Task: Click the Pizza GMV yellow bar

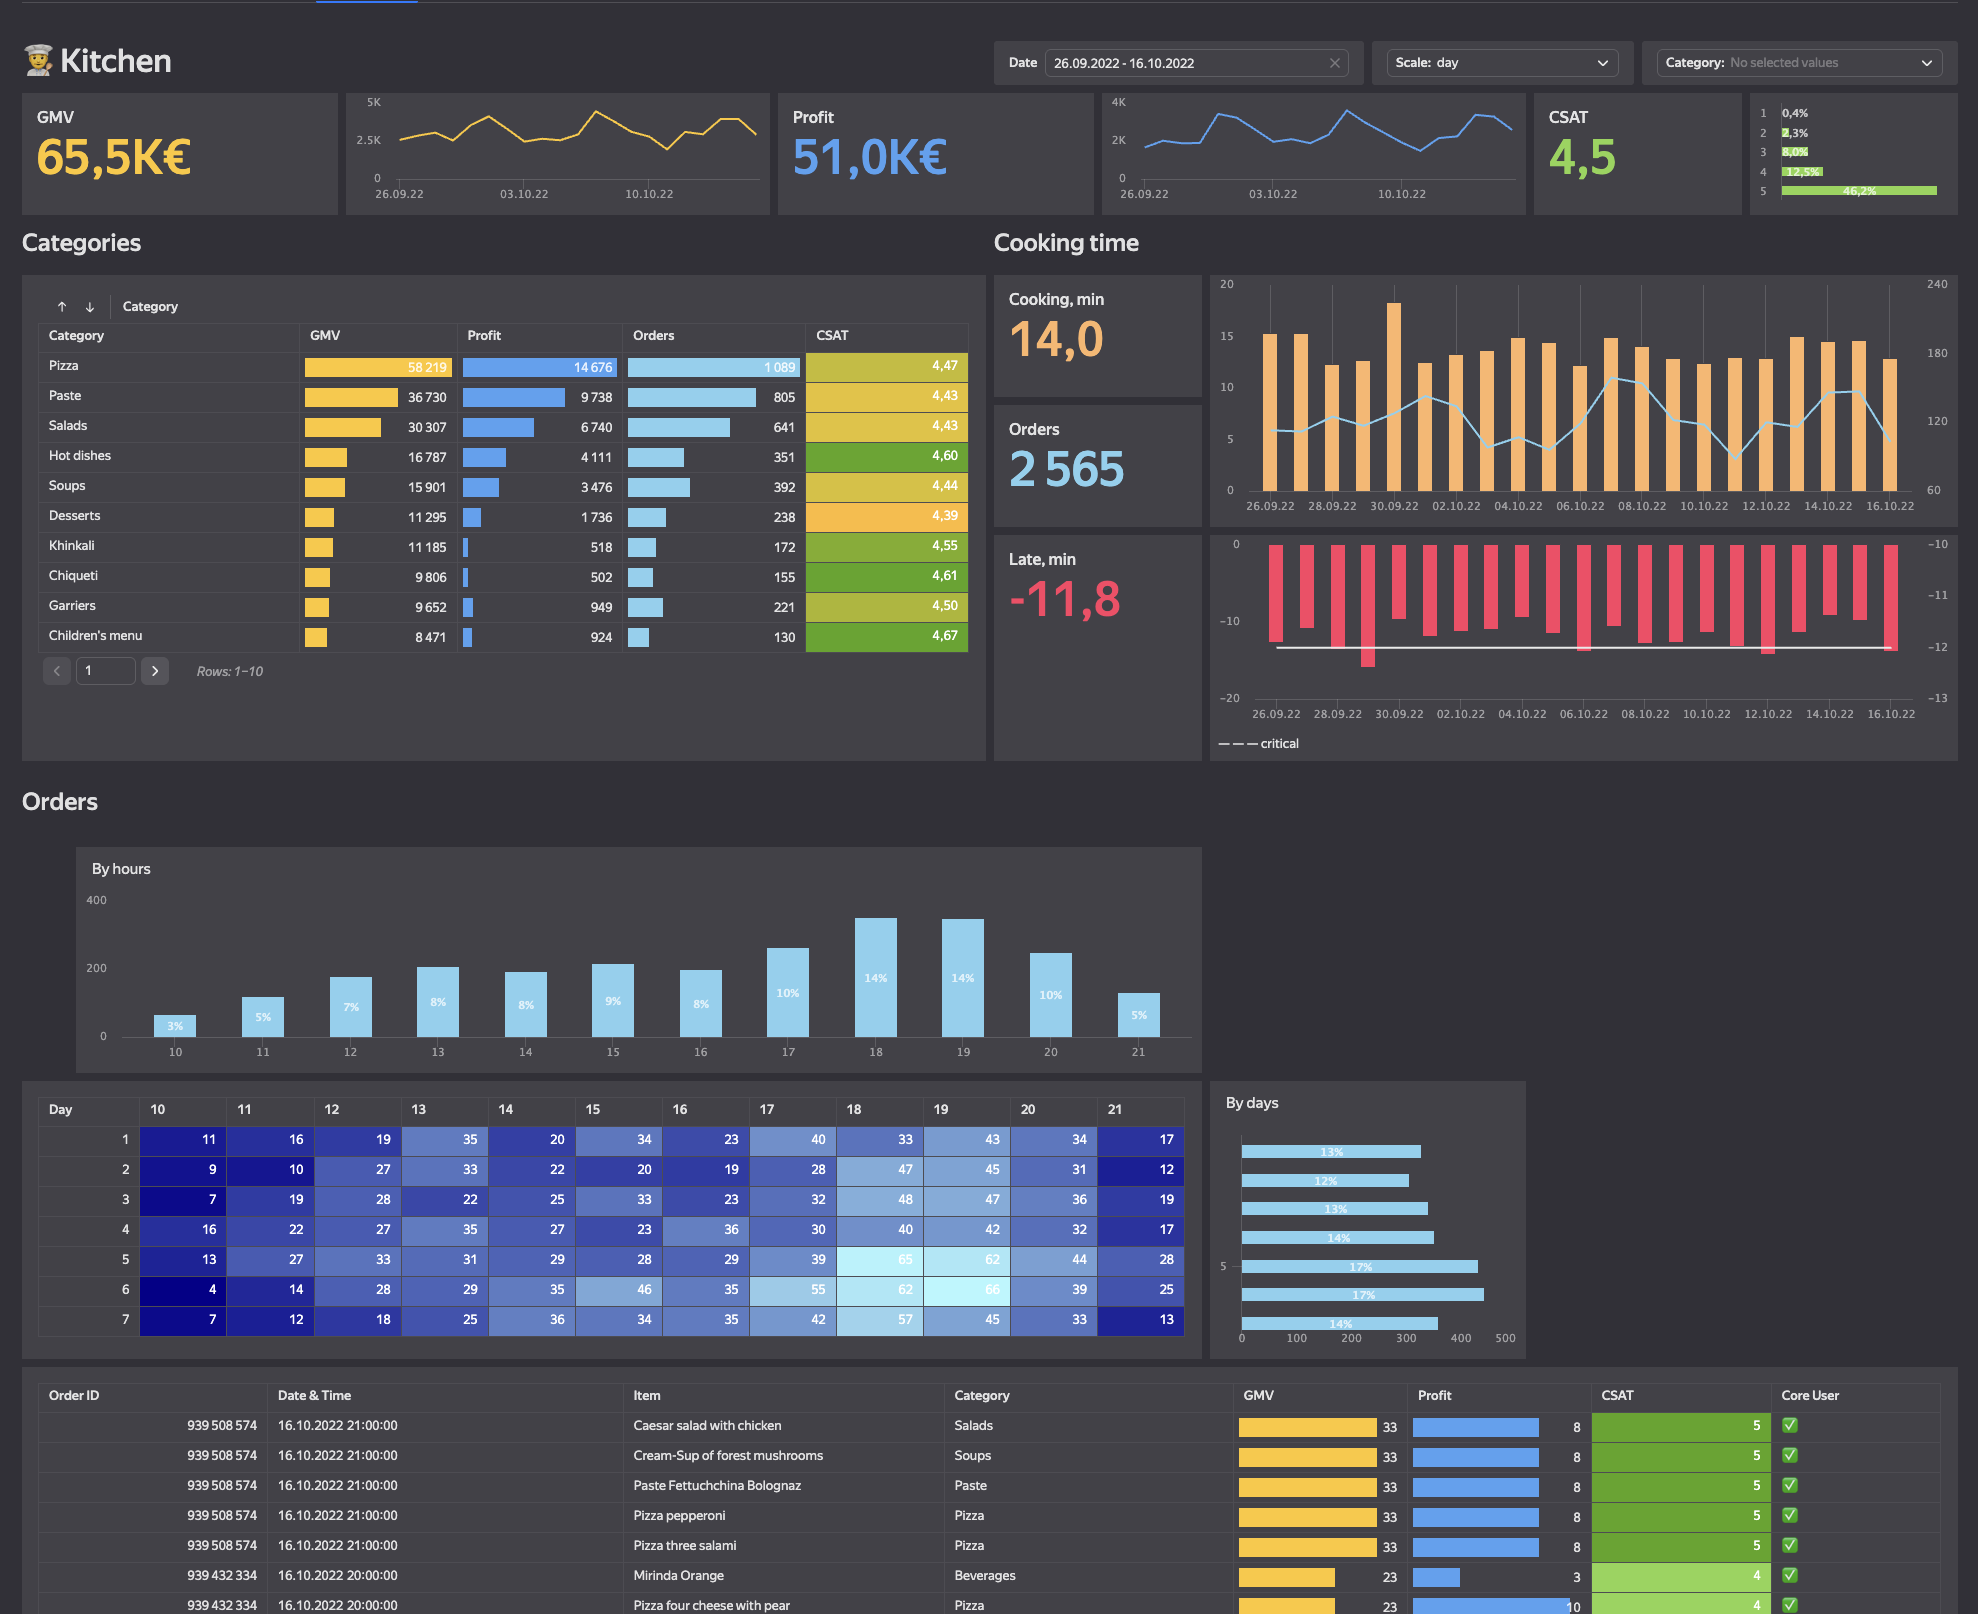Action: coord(377,367)
